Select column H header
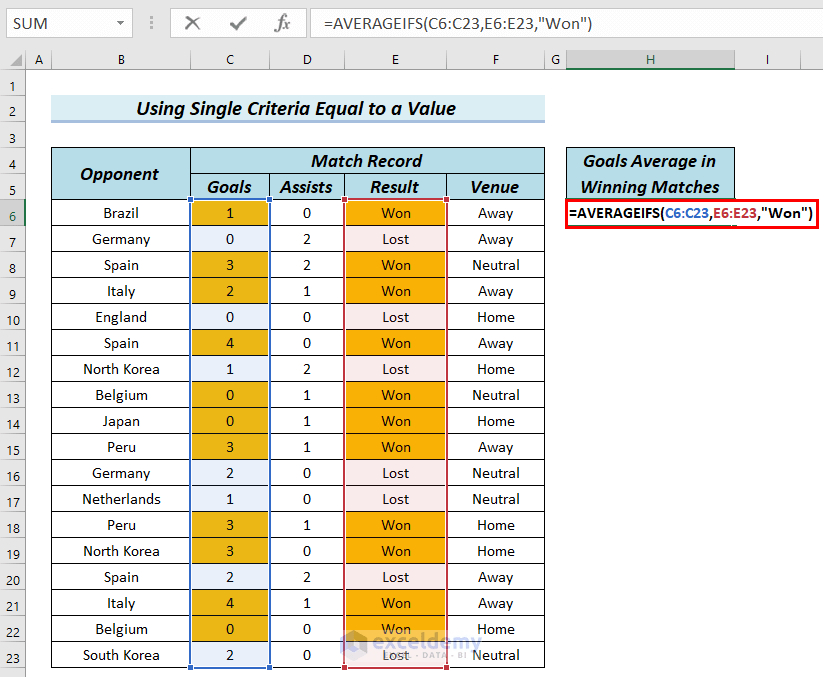This screenshot has height=677, width=823. pos(650,59)
